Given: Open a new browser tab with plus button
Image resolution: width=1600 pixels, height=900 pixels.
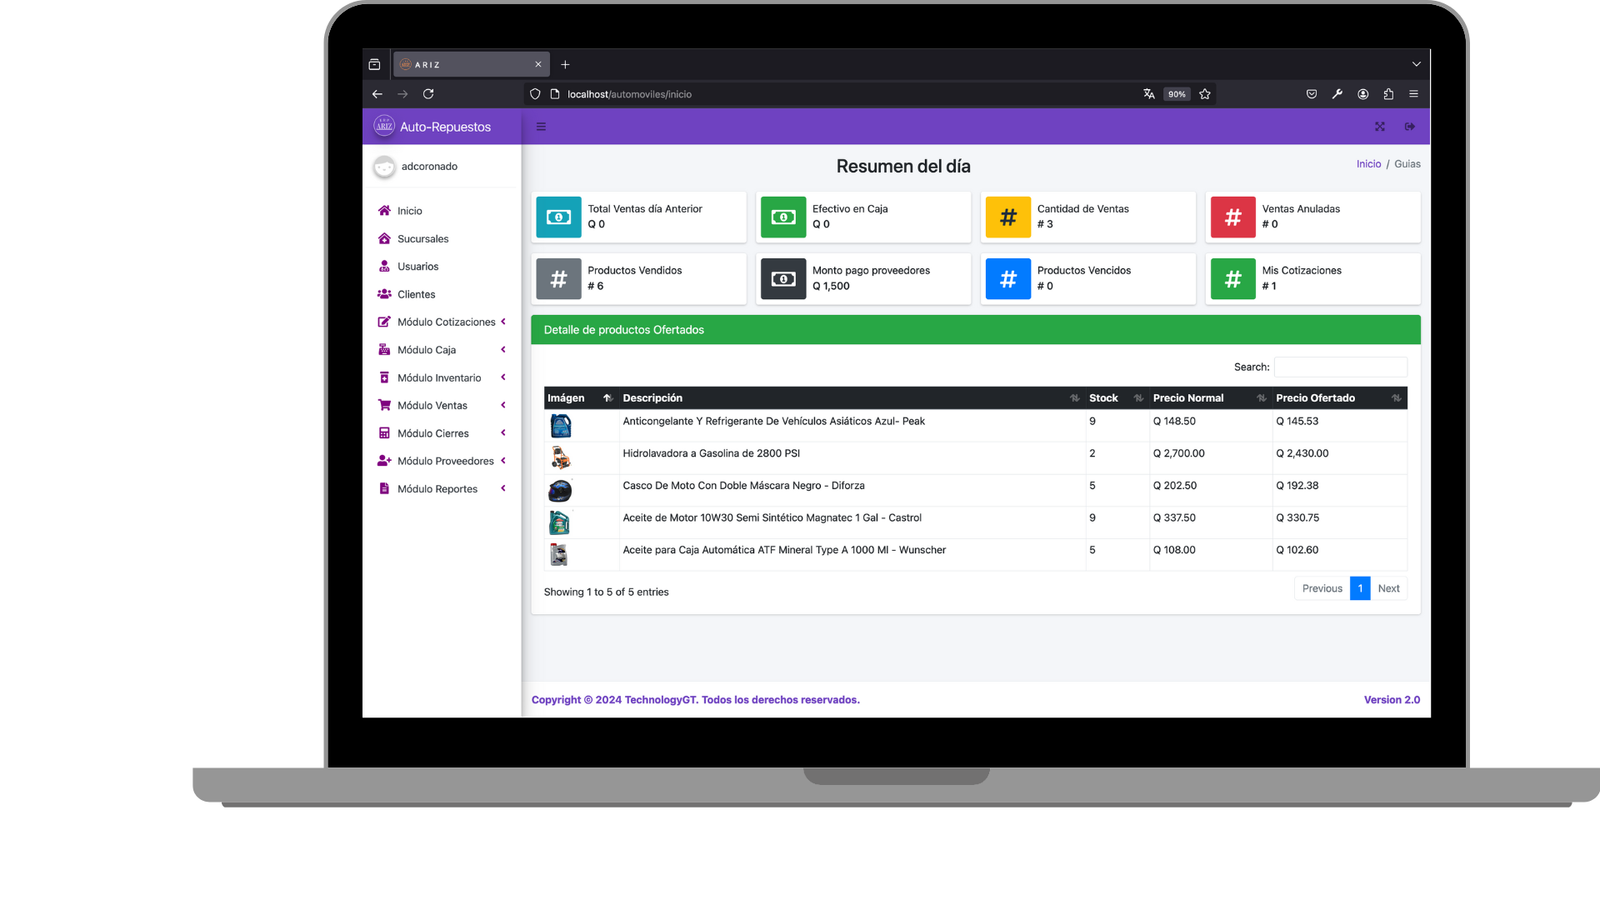Looking at the screenshot, I should pyautogui.click(x=565, y=64).
